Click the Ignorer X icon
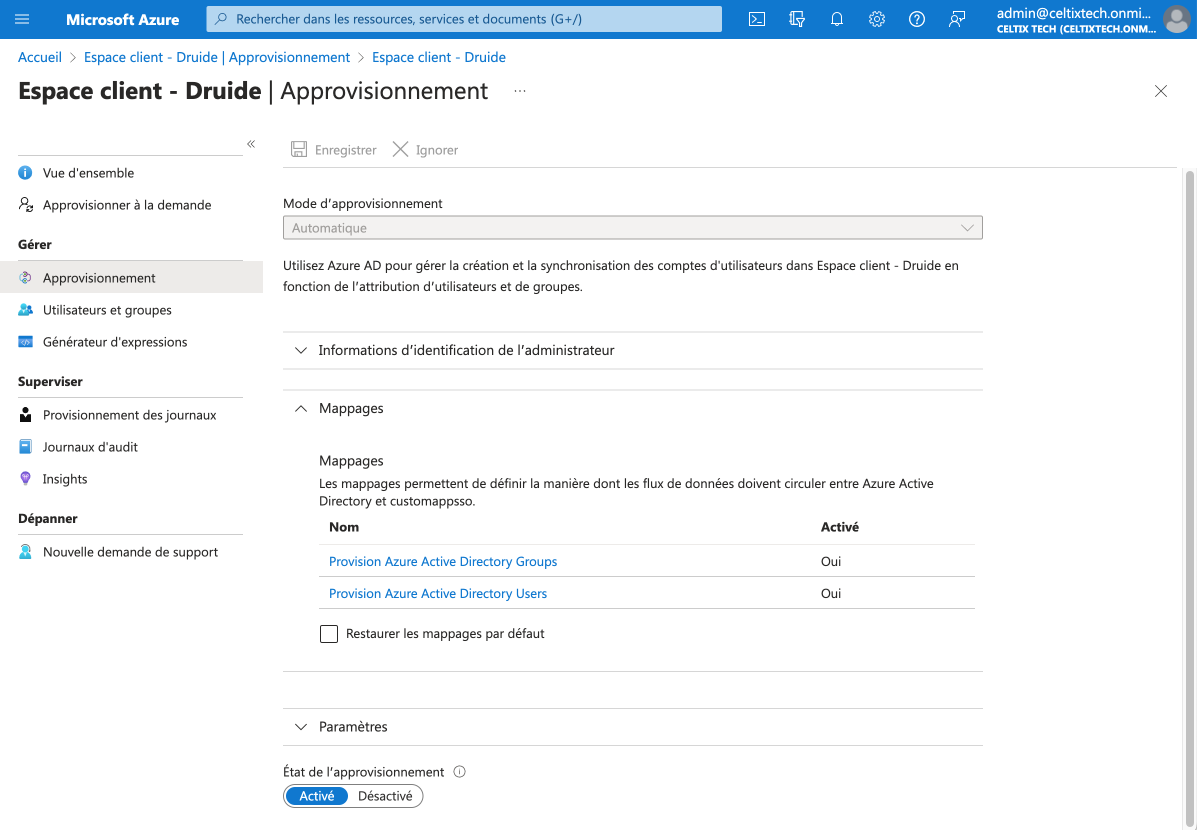 coord(400,150)
